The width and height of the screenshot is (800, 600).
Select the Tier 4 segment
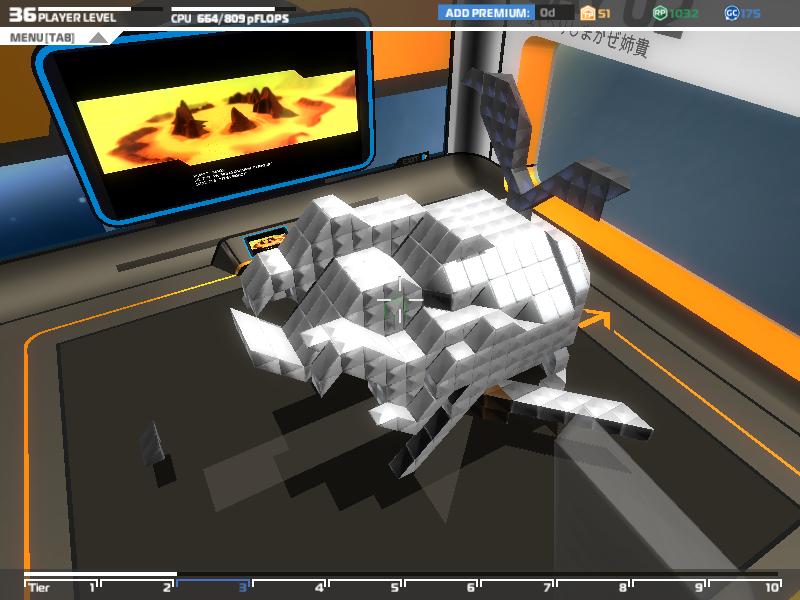[x=289, y=587]
